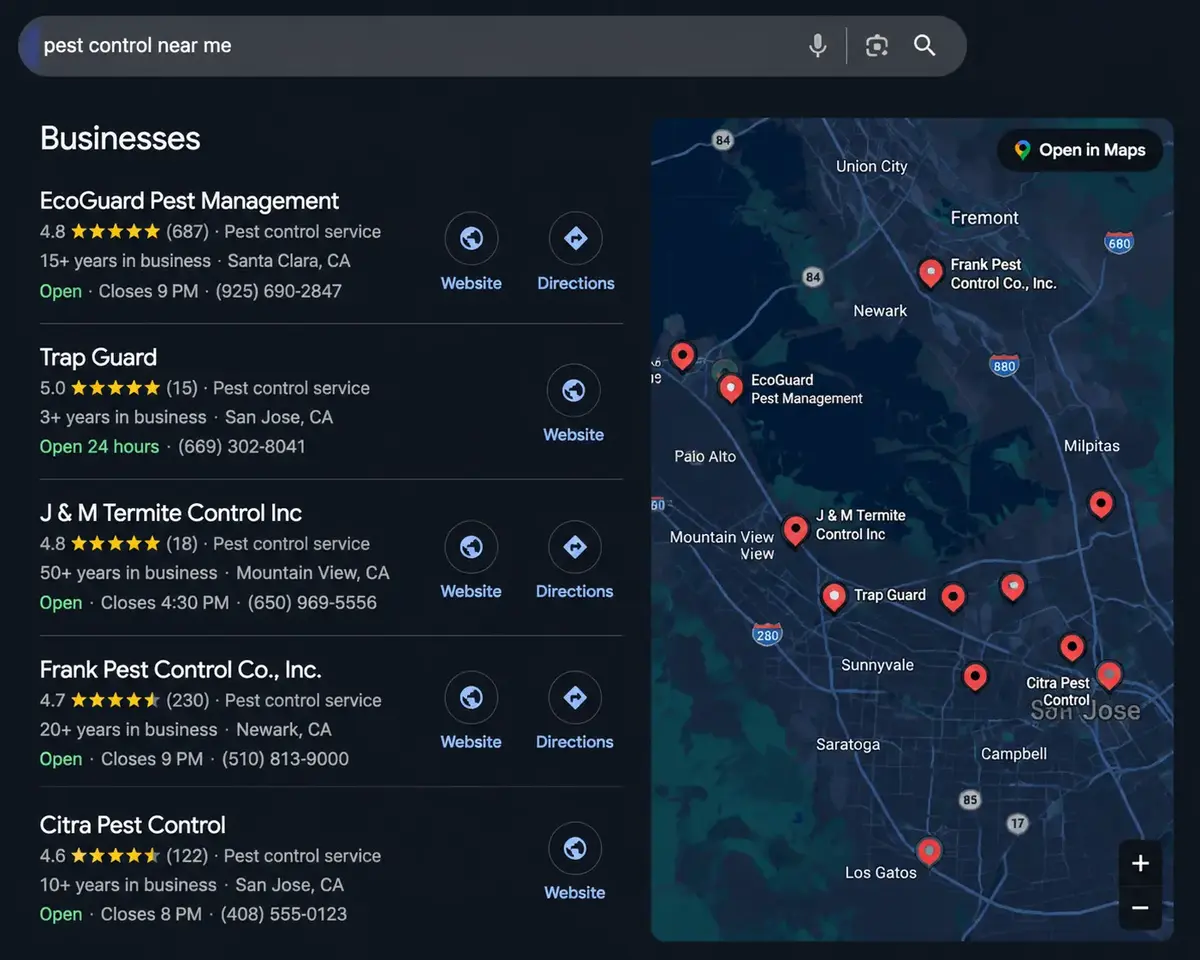1200x960 pixels.
Task: Click J & M's 4.8 rating (18)
Action: 119,544
